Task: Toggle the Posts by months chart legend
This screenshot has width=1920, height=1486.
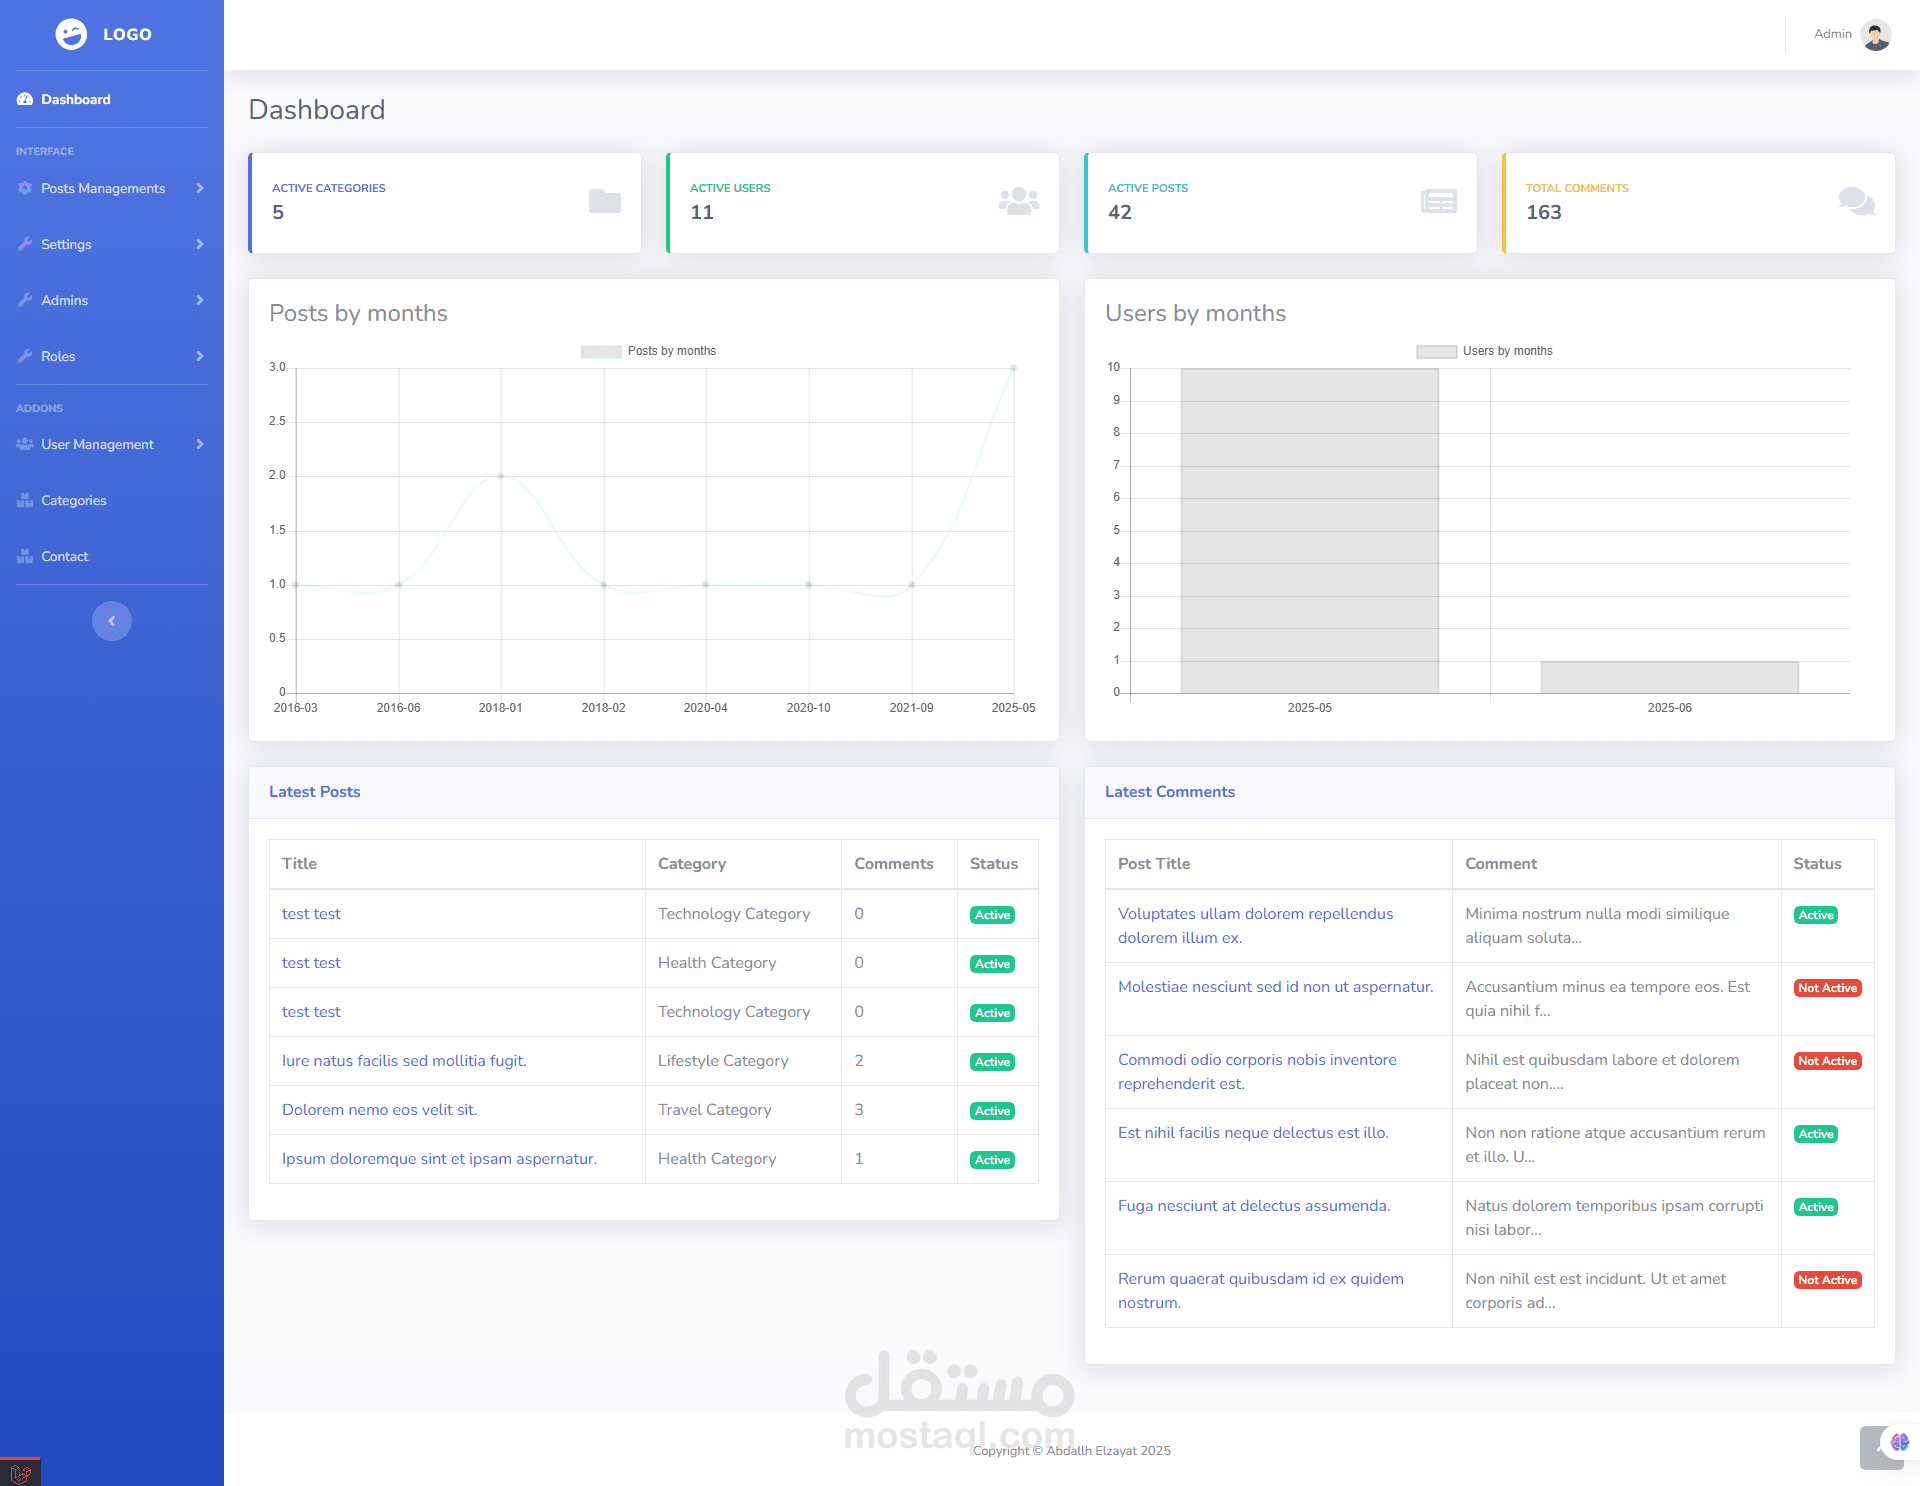Action: 649,351
